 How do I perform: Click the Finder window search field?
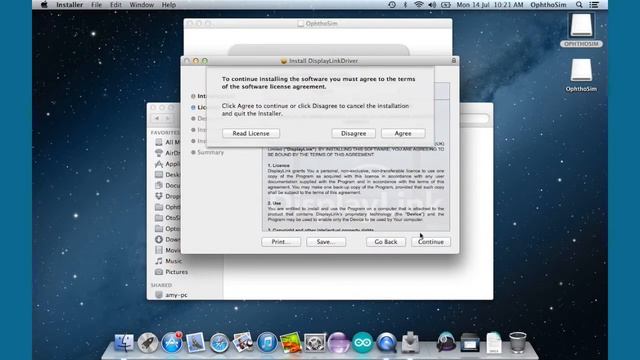(474, 118)
